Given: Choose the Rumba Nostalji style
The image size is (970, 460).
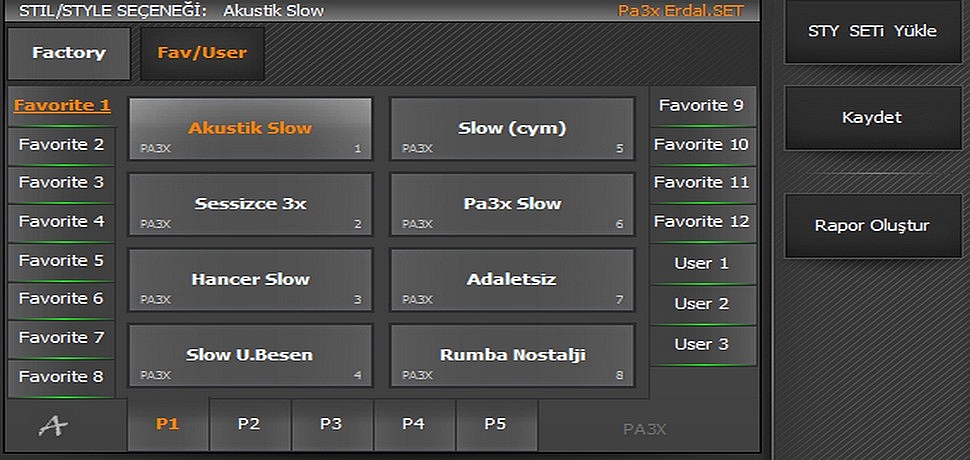Looking at the screenshot, I should tap(512, 356).
